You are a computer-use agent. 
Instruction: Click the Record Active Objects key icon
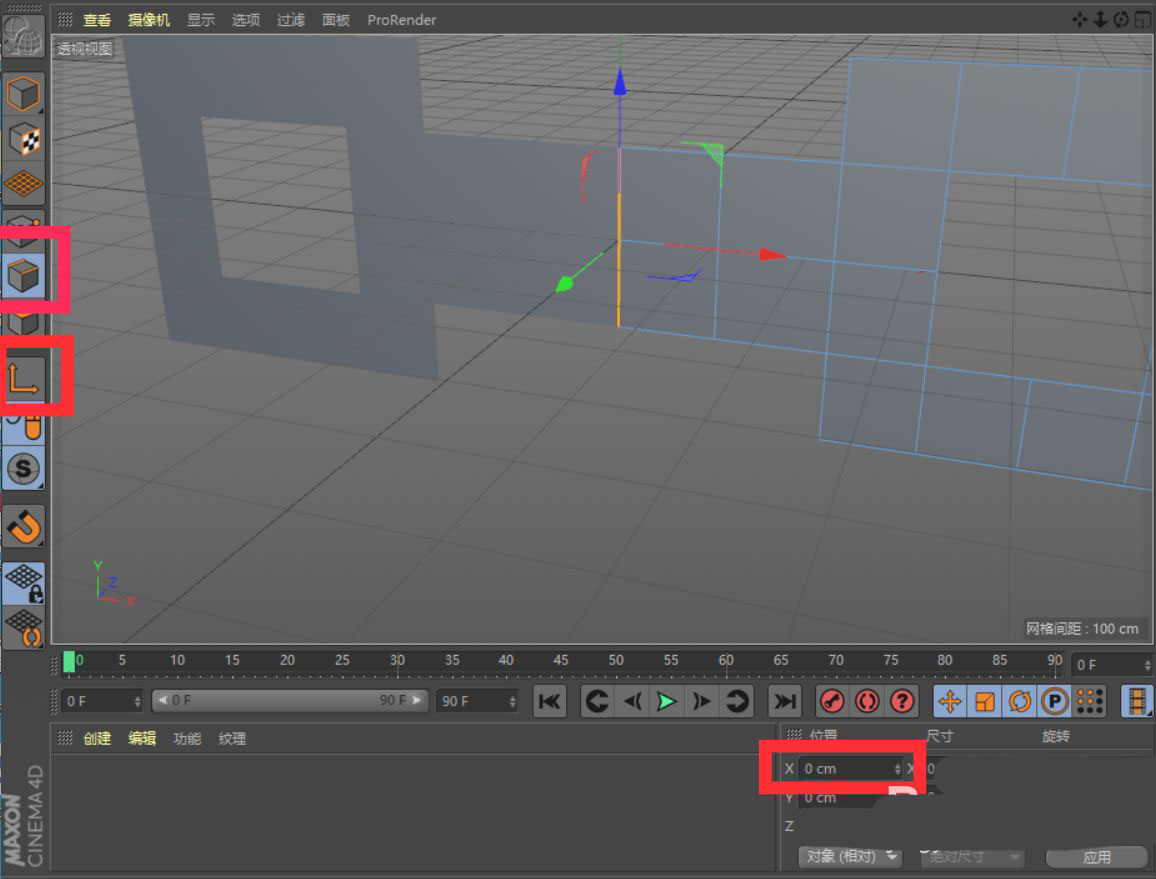pos(831,701)
